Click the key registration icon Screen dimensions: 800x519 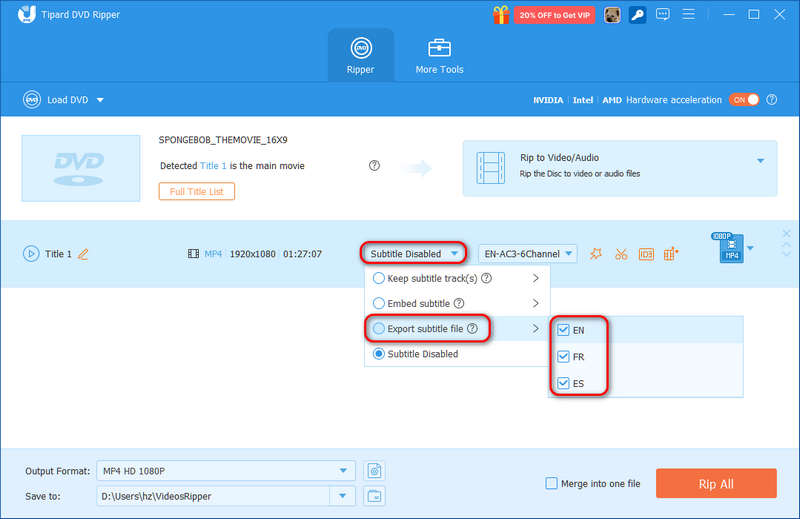click(637, 15)
